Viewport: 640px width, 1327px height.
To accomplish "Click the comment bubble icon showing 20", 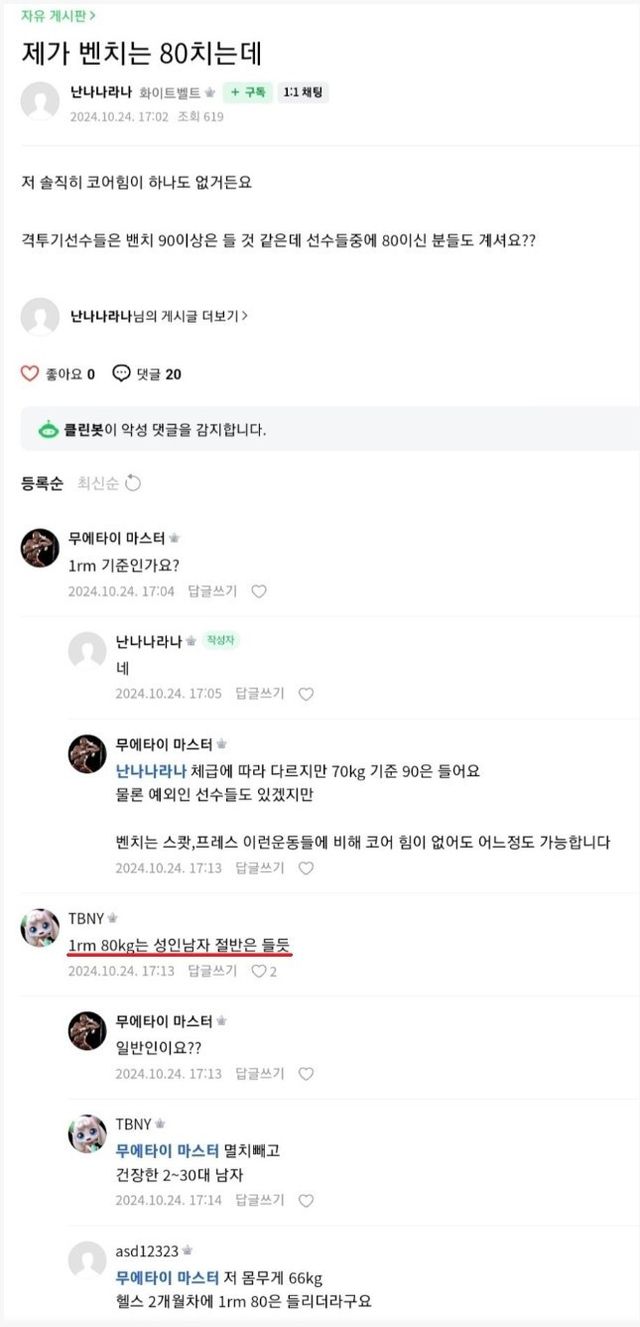I will [121, 374].
